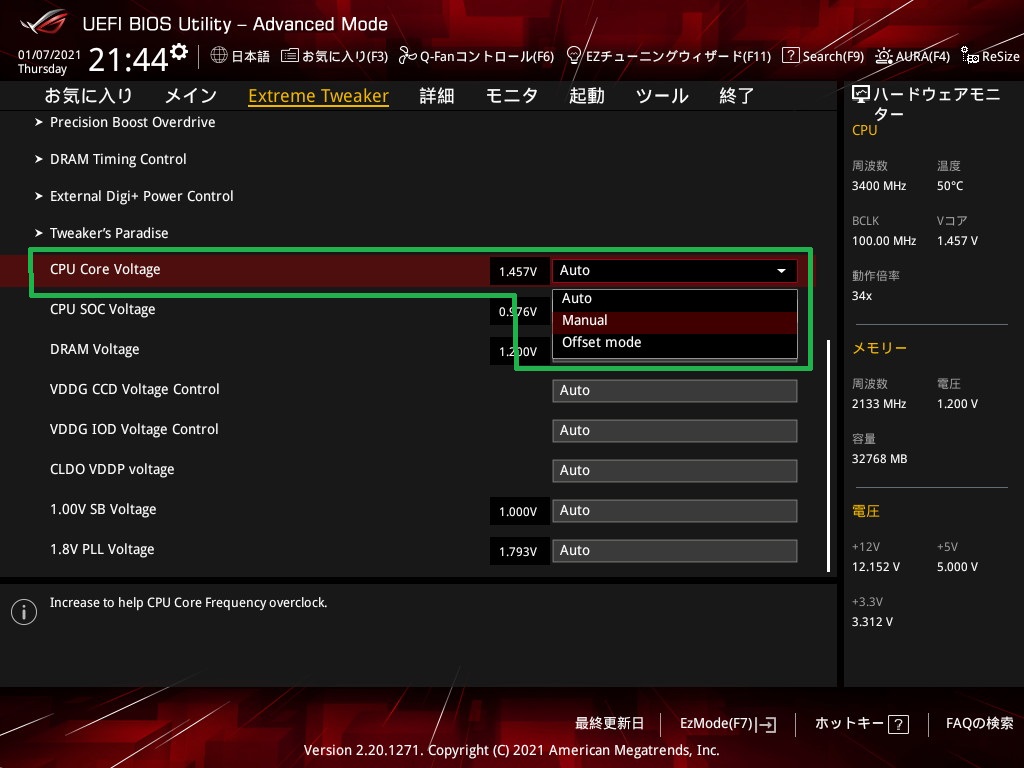Click the hardware monitor display icon

[x=861, y=95]
